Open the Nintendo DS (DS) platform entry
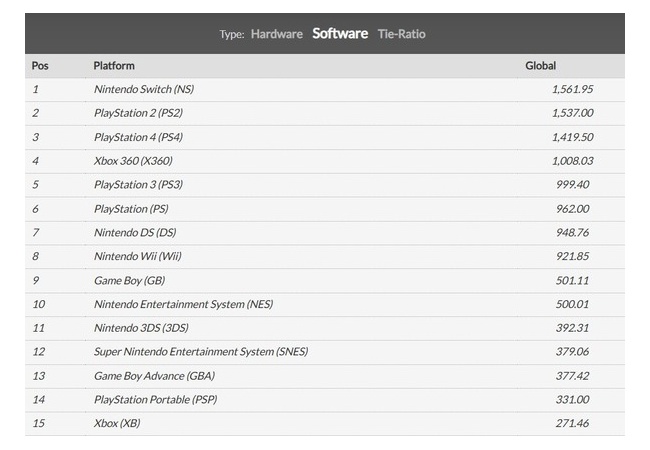Screen dimensions: 650x450 (135, 232)
